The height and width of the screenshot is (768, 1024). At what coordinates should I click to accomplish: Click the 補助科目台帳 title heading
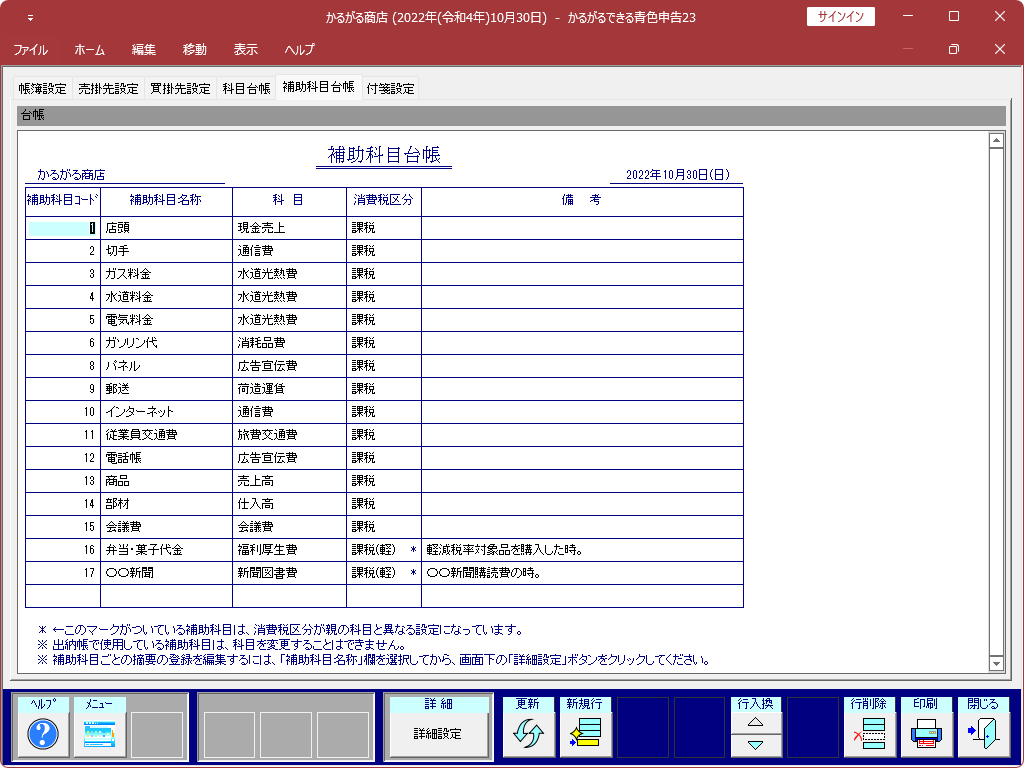click(384, 155)
